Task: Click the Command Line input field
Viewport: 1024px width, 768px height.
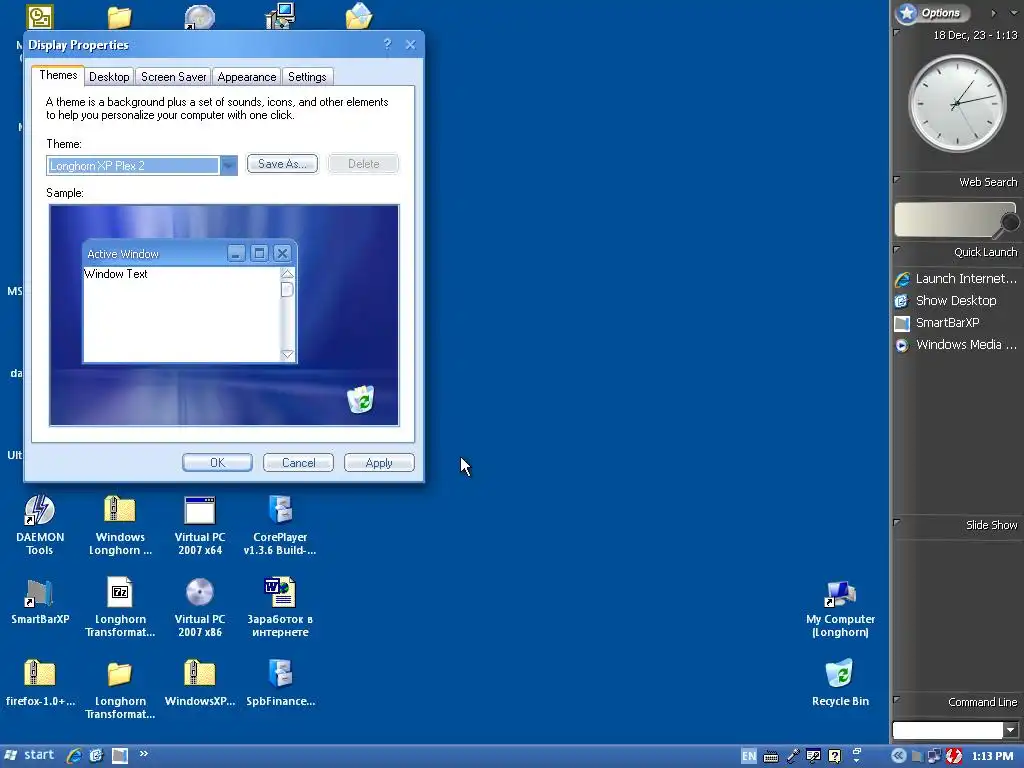Action: click(x=948, y=729)
